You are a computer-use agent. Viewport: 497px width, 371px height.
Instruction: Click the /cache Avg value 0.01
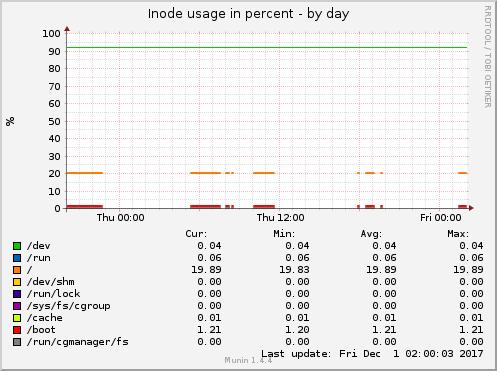tap(384, 318)
